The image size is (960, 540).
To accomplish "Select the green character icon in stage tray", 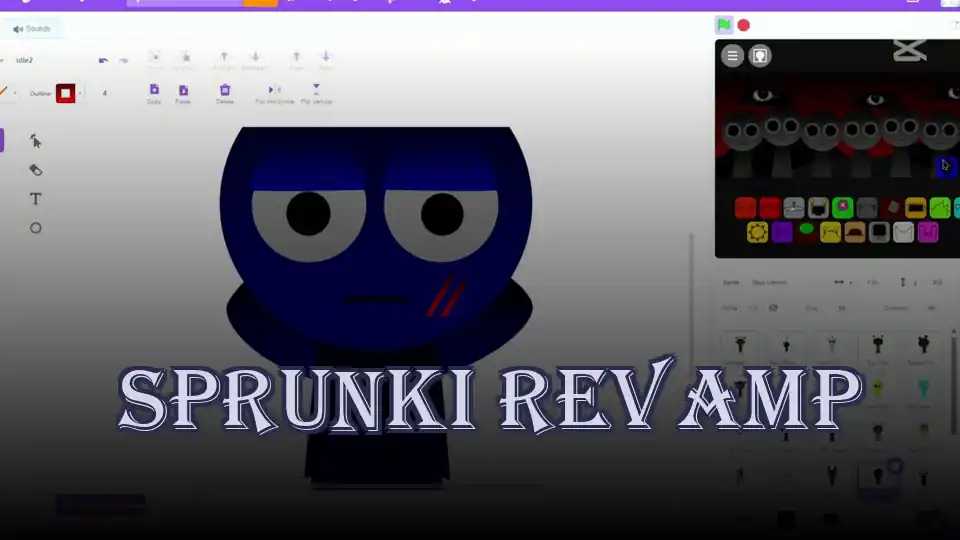I will (x=843, y=208).
